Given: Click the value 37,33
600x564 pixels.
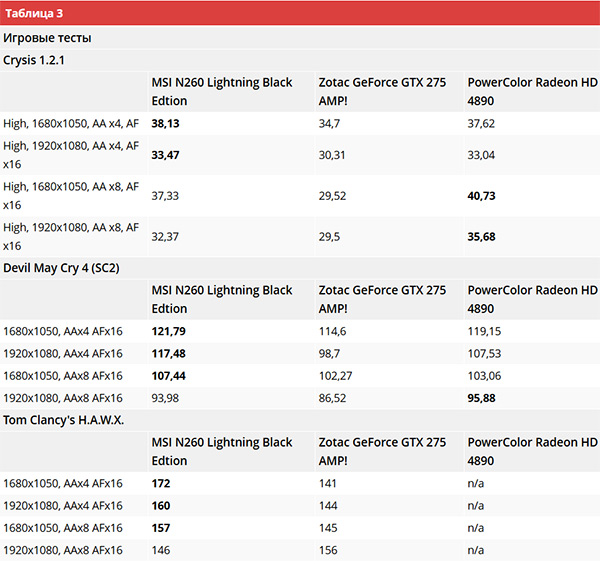Looking at the screenshot, I should point(165,196).
